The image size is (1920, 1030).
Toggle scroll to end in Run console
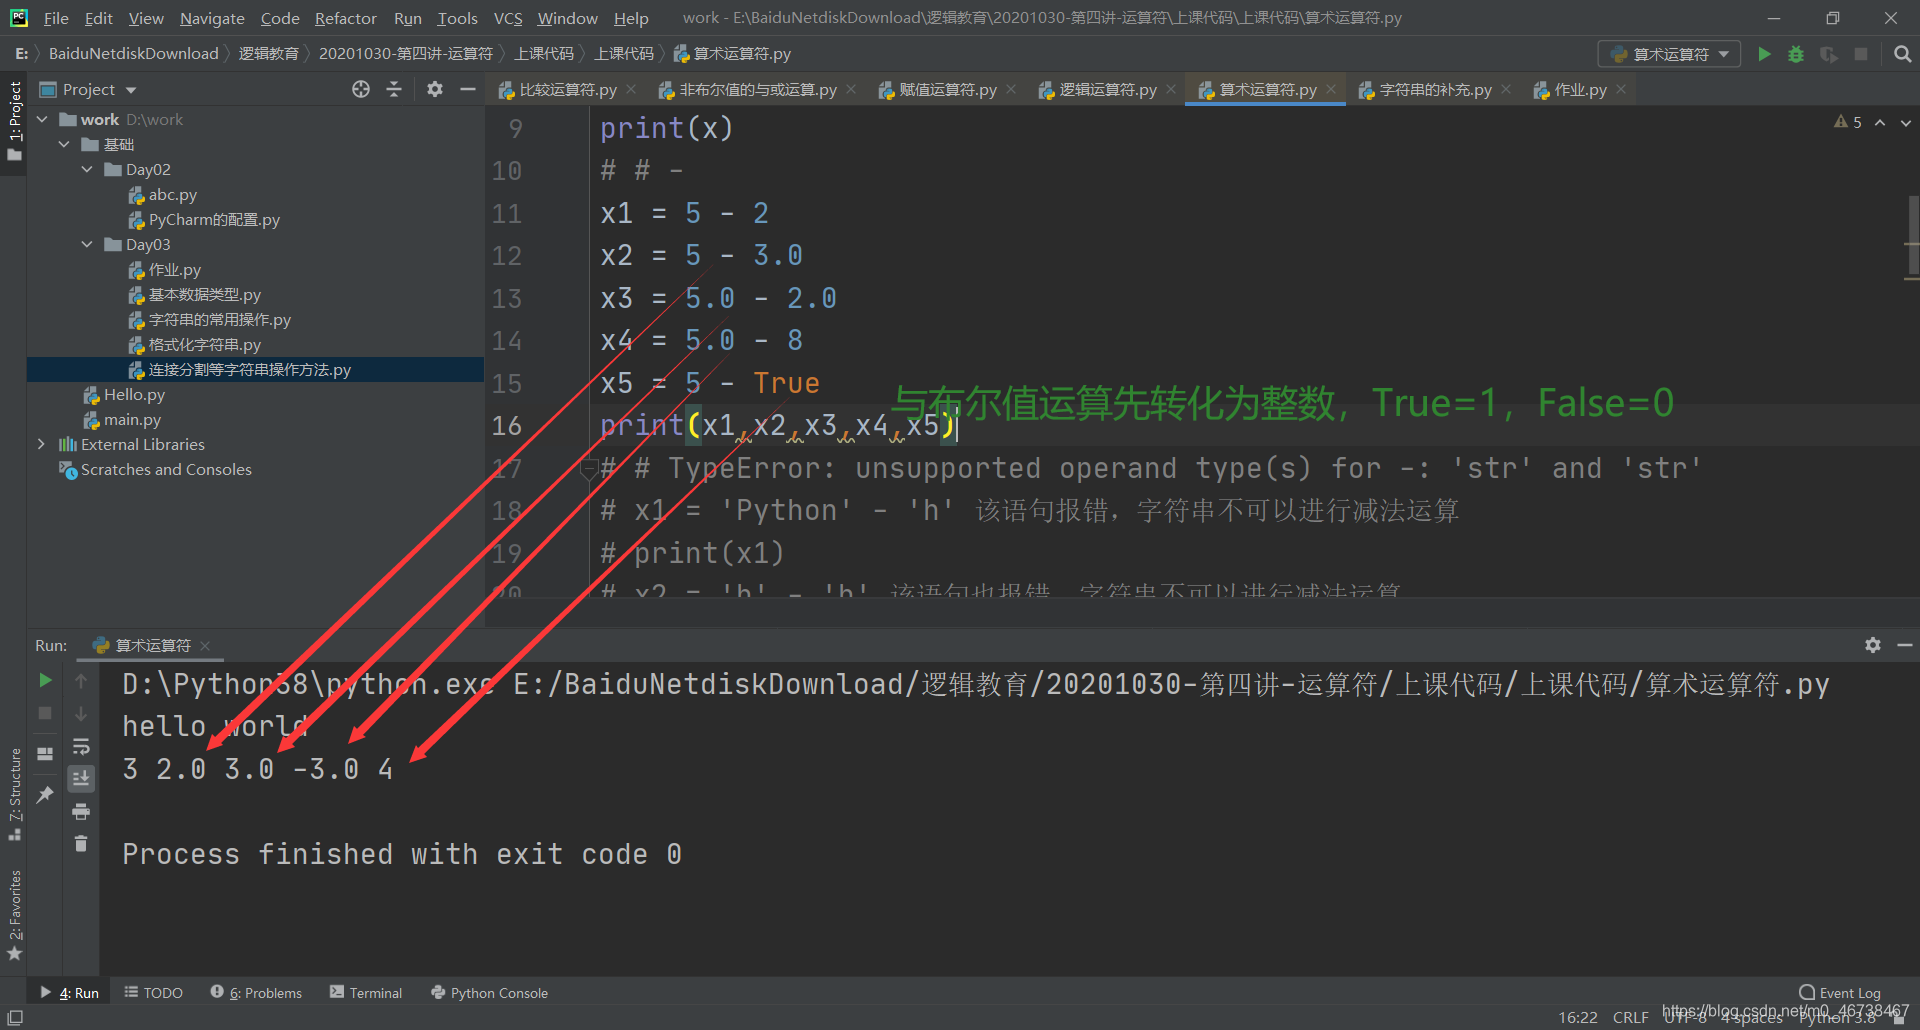pyautogui.click(x=81, y=778)
